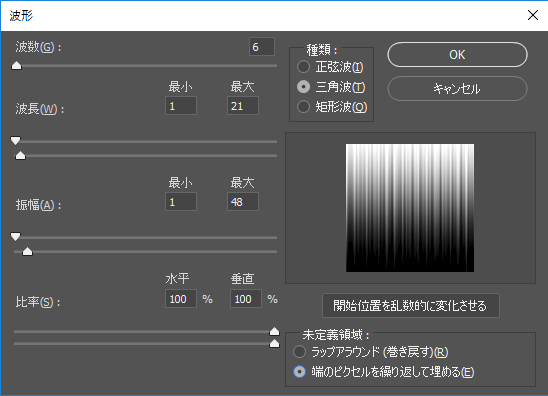Close the 波形 dialog window
Screen dimensions: 548x396
[x=533, y=15]
